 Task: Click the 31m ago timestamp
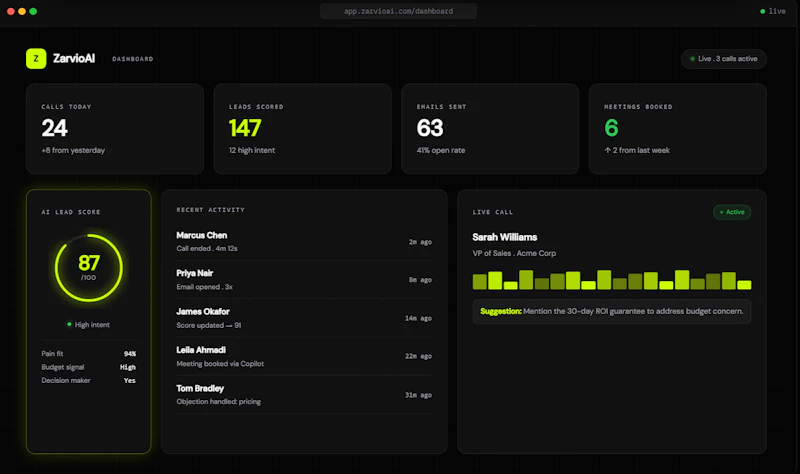[x=418, y=395]
